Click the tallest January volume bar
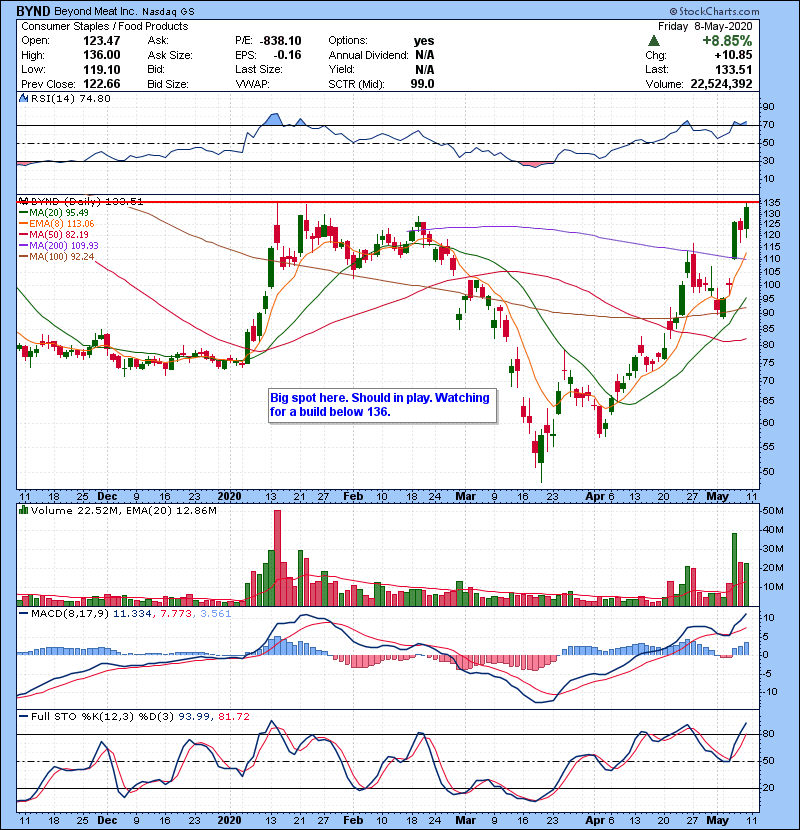Image resolution: width=800 pixels, height=830 pixels. click(277, 558)
